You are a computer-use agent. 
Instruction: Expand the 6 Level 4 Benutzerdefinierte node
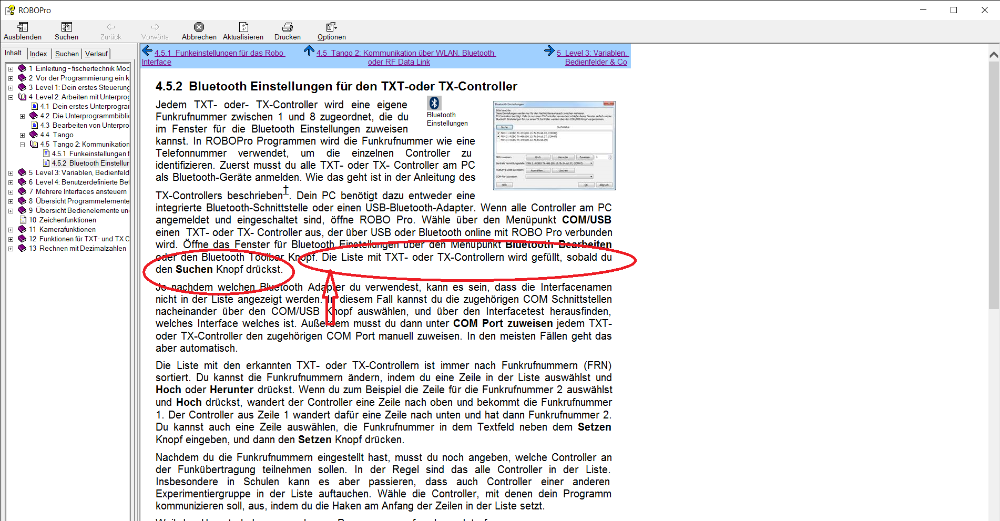point(10,182)
